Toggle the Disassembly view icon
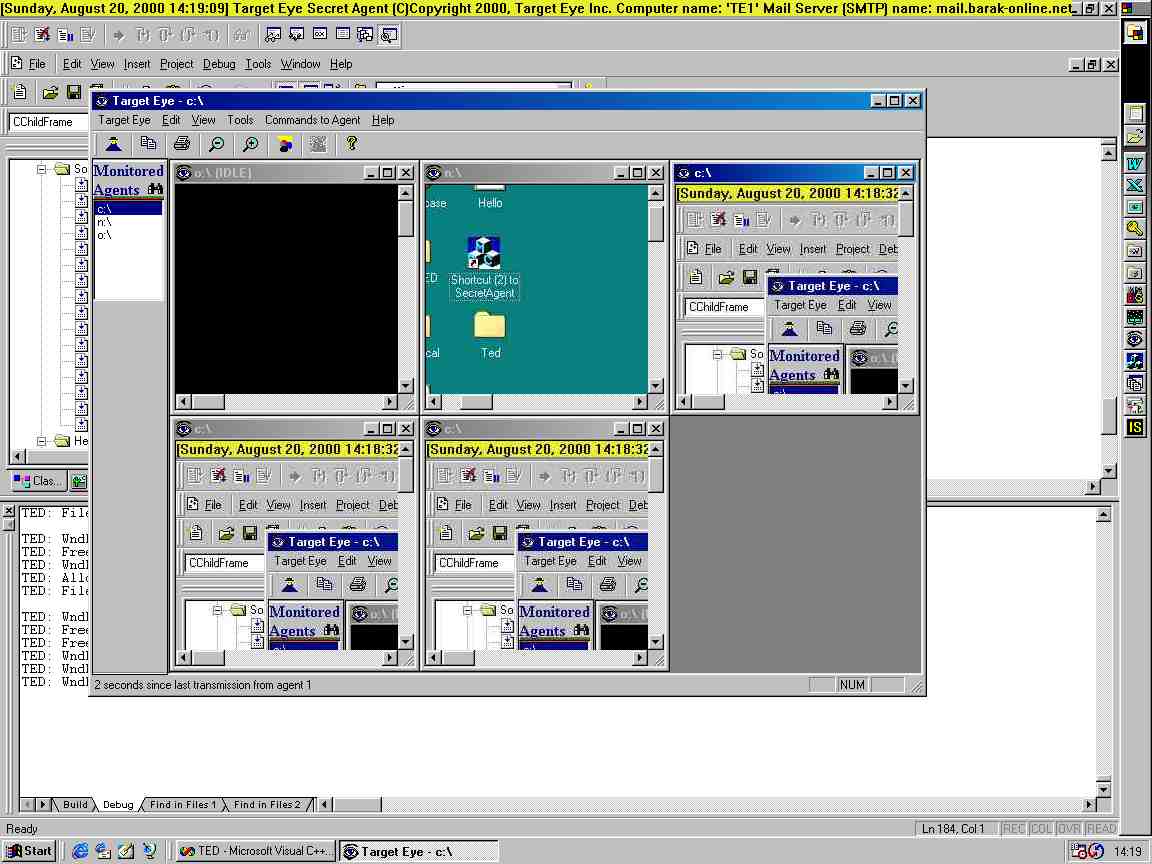This screenshot has width=1152, height=864. [x=389, y=35]
